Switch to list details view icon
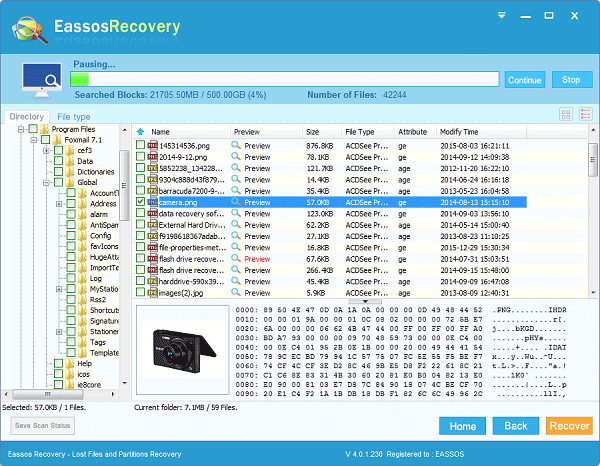The width and height of the screenshot is (600, 466). tap(586, 114)
